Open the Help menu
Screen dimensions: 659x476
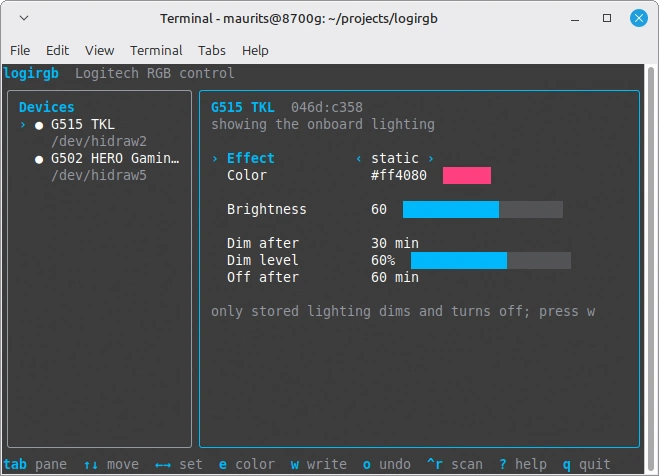coord(255,50)
